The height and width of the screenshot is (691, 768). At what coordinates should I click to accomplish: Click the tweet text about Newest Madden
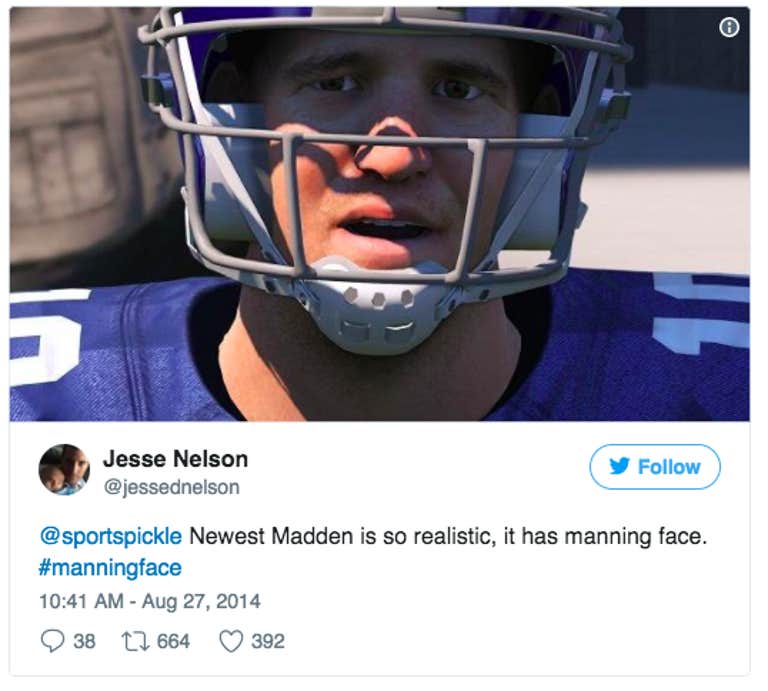coord(448,536)
